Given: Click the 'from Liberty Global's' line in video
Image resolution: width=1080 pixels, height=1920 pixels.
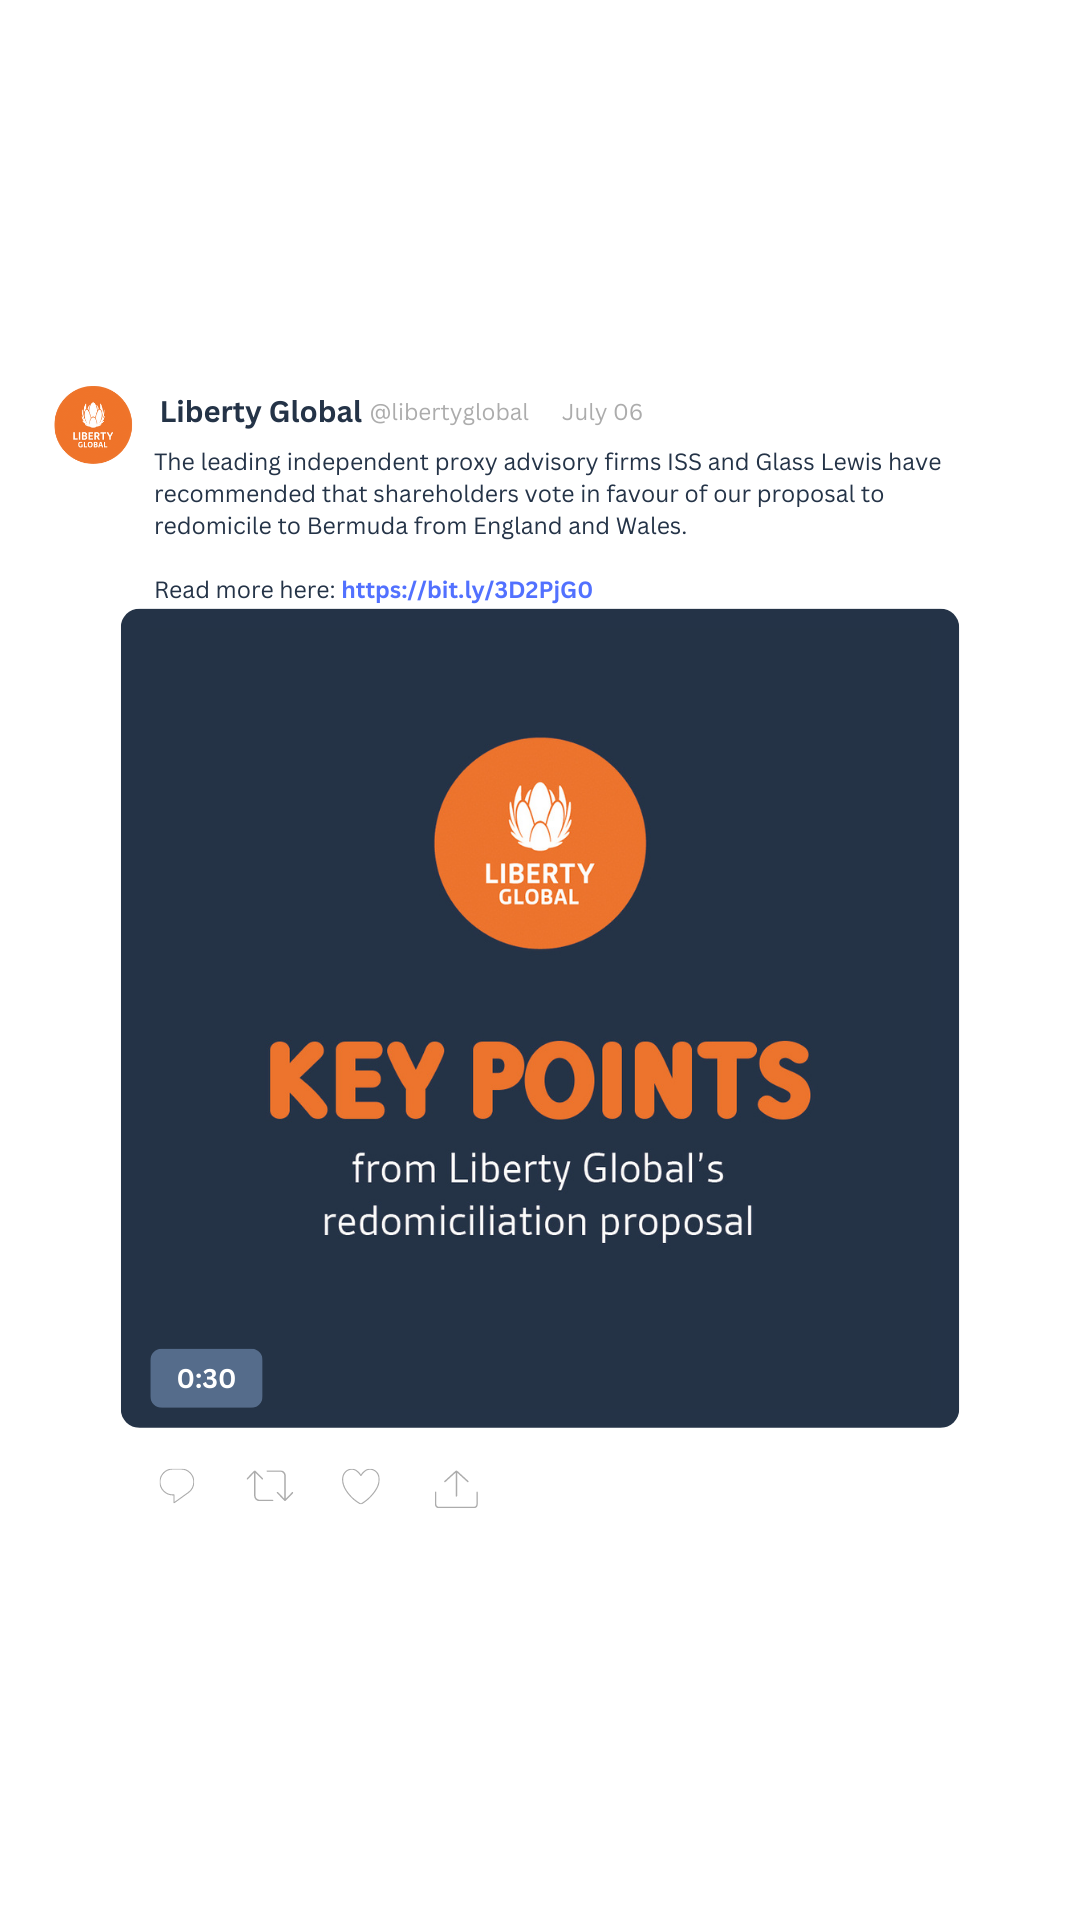Looking at the screenshot, I should coord(538,1169).
